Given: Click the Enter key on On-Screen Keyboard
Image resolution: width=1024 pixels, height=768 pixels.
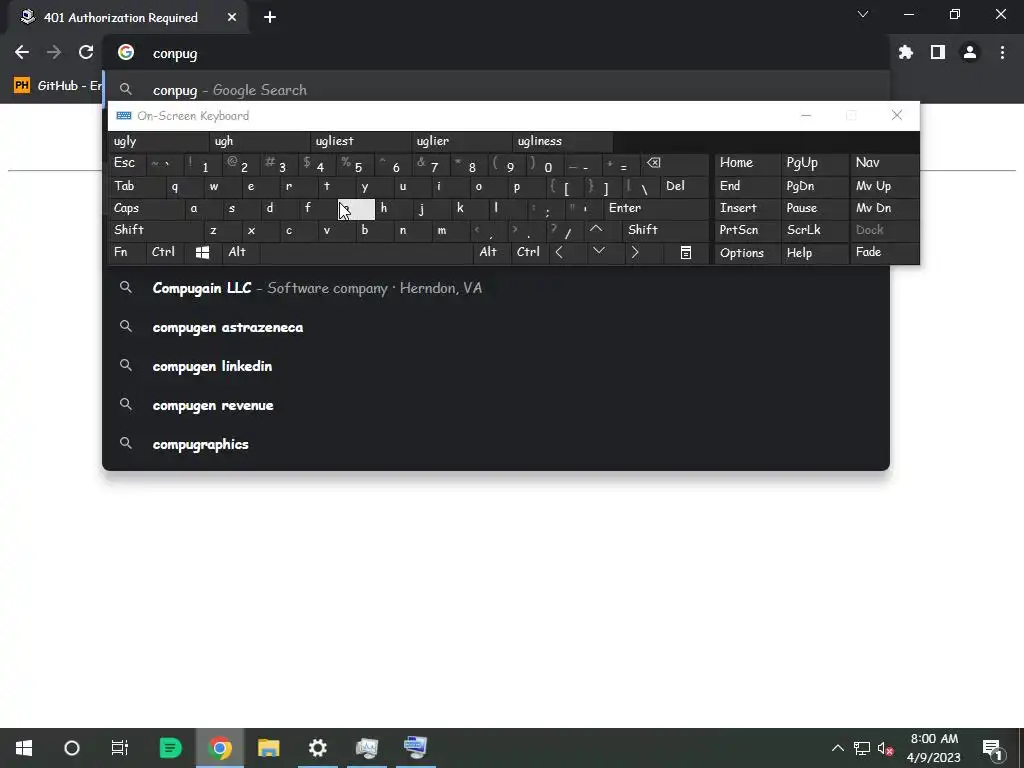Looking at the screenshot, I should pyautogui.click(x=656, y=208).
